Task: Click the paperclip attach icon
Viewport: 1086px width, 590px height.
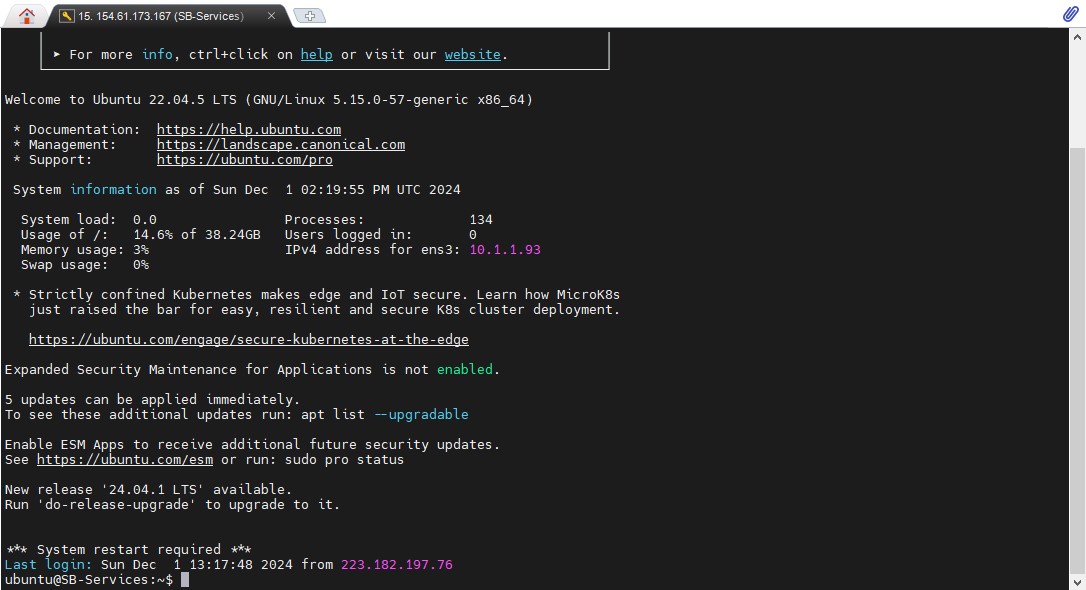Action: click(1070, 14)
